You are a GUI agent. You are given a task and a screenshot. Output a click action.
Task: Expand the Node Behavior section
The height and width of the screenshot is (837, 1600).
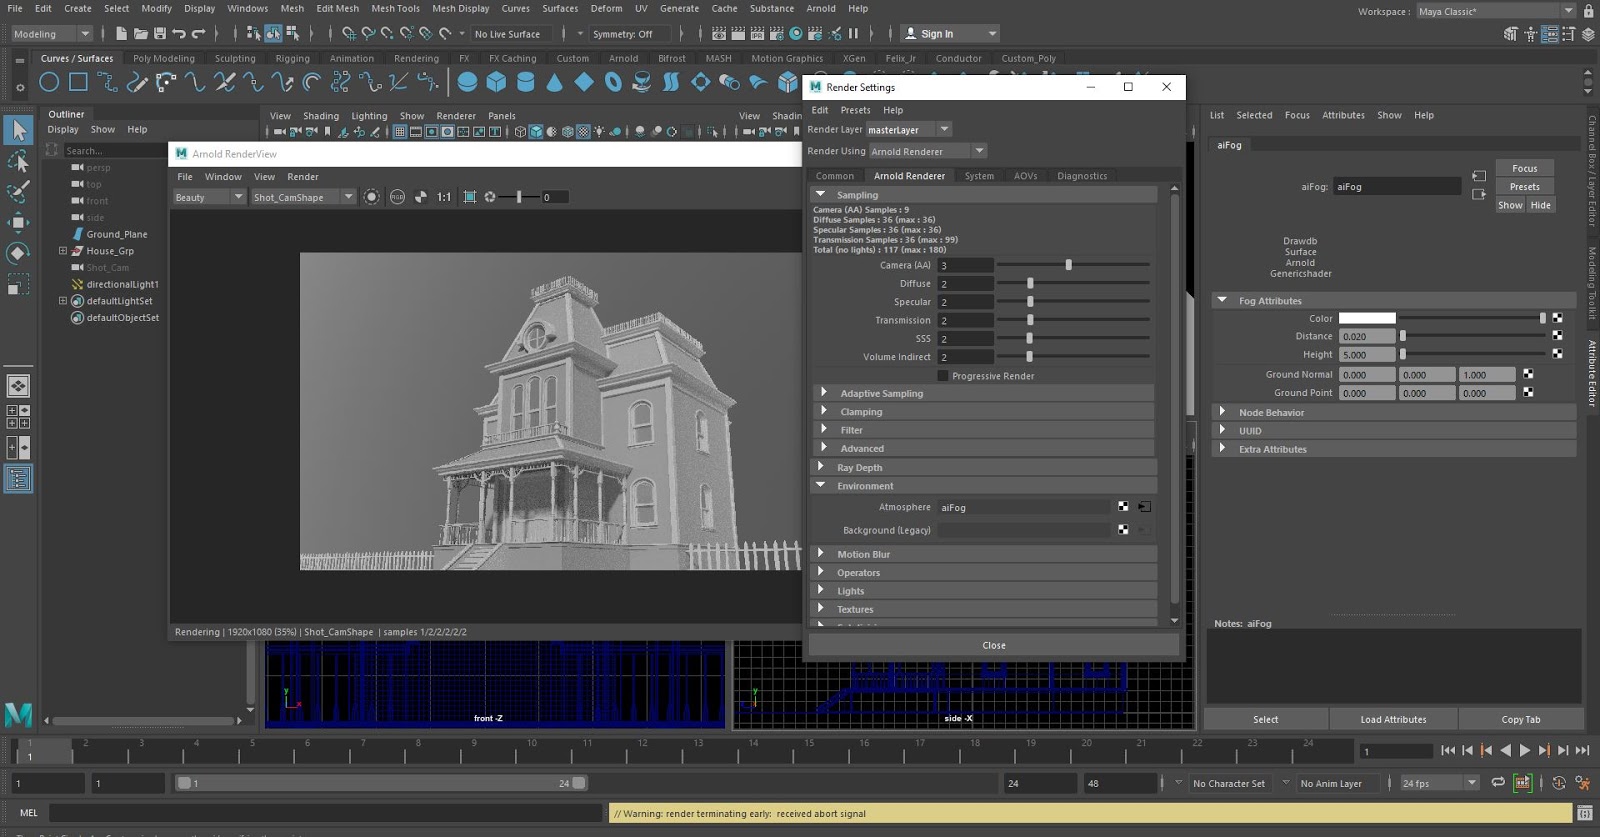1394,412
